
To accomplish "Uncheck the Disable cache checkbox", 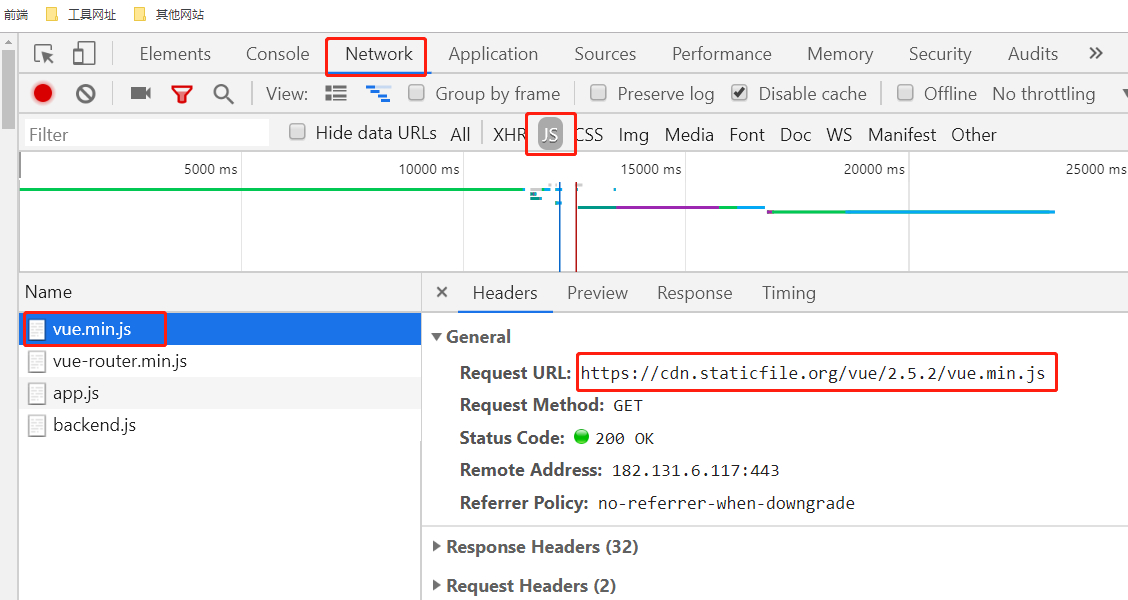I will 739,93.
